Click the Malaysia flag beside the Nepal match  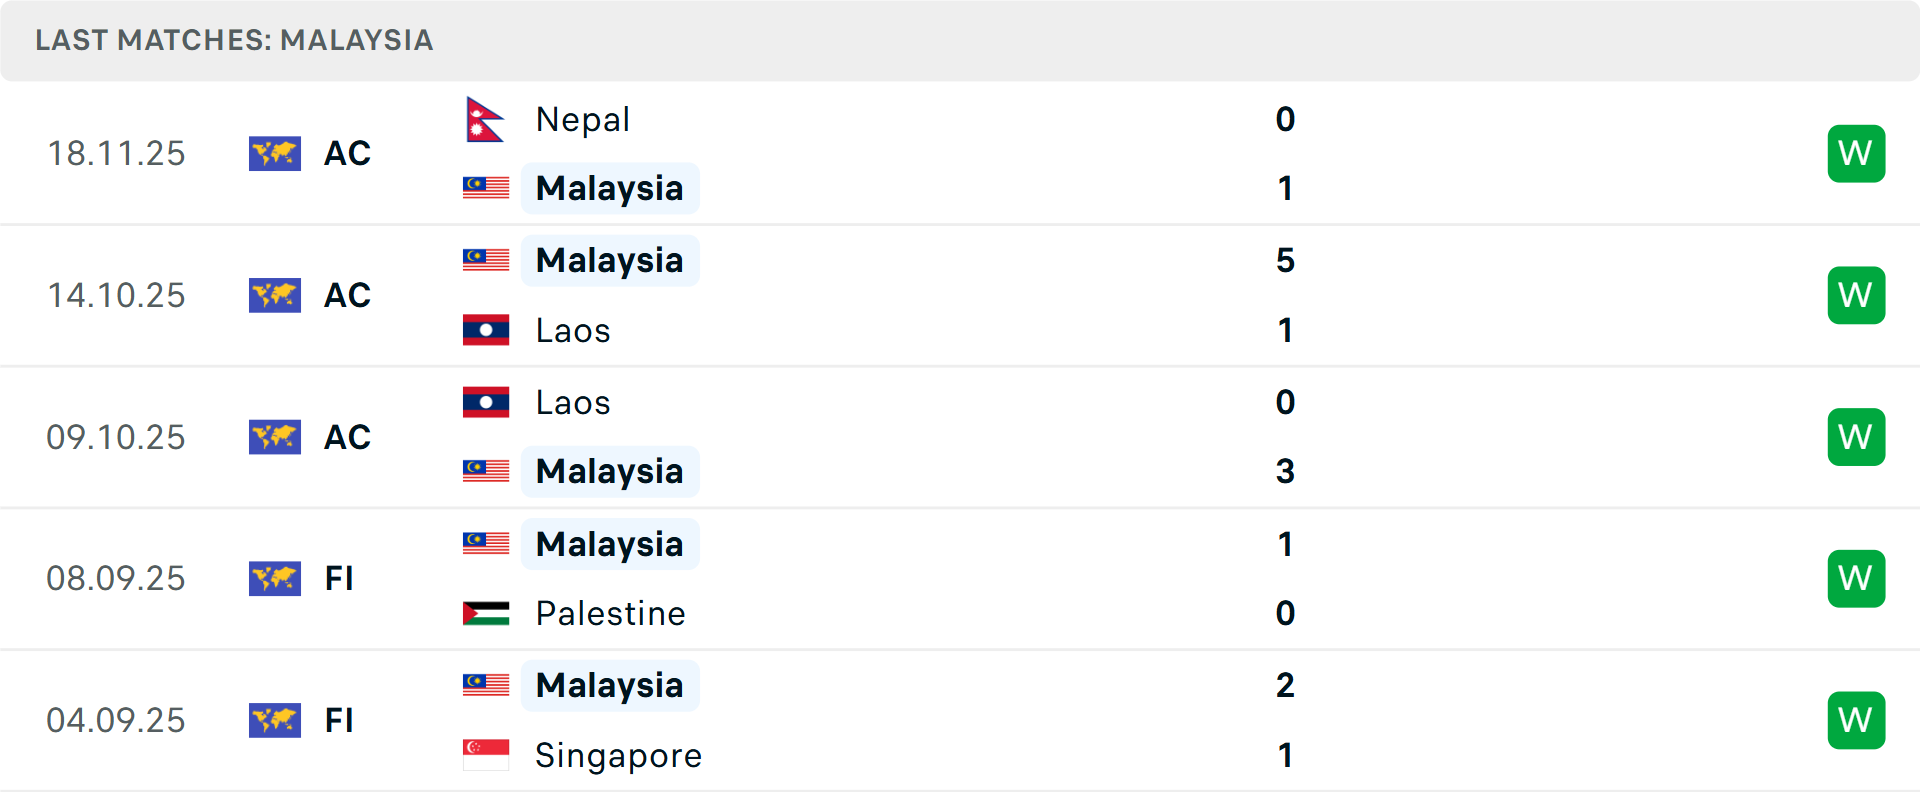[x=485, y=188]
